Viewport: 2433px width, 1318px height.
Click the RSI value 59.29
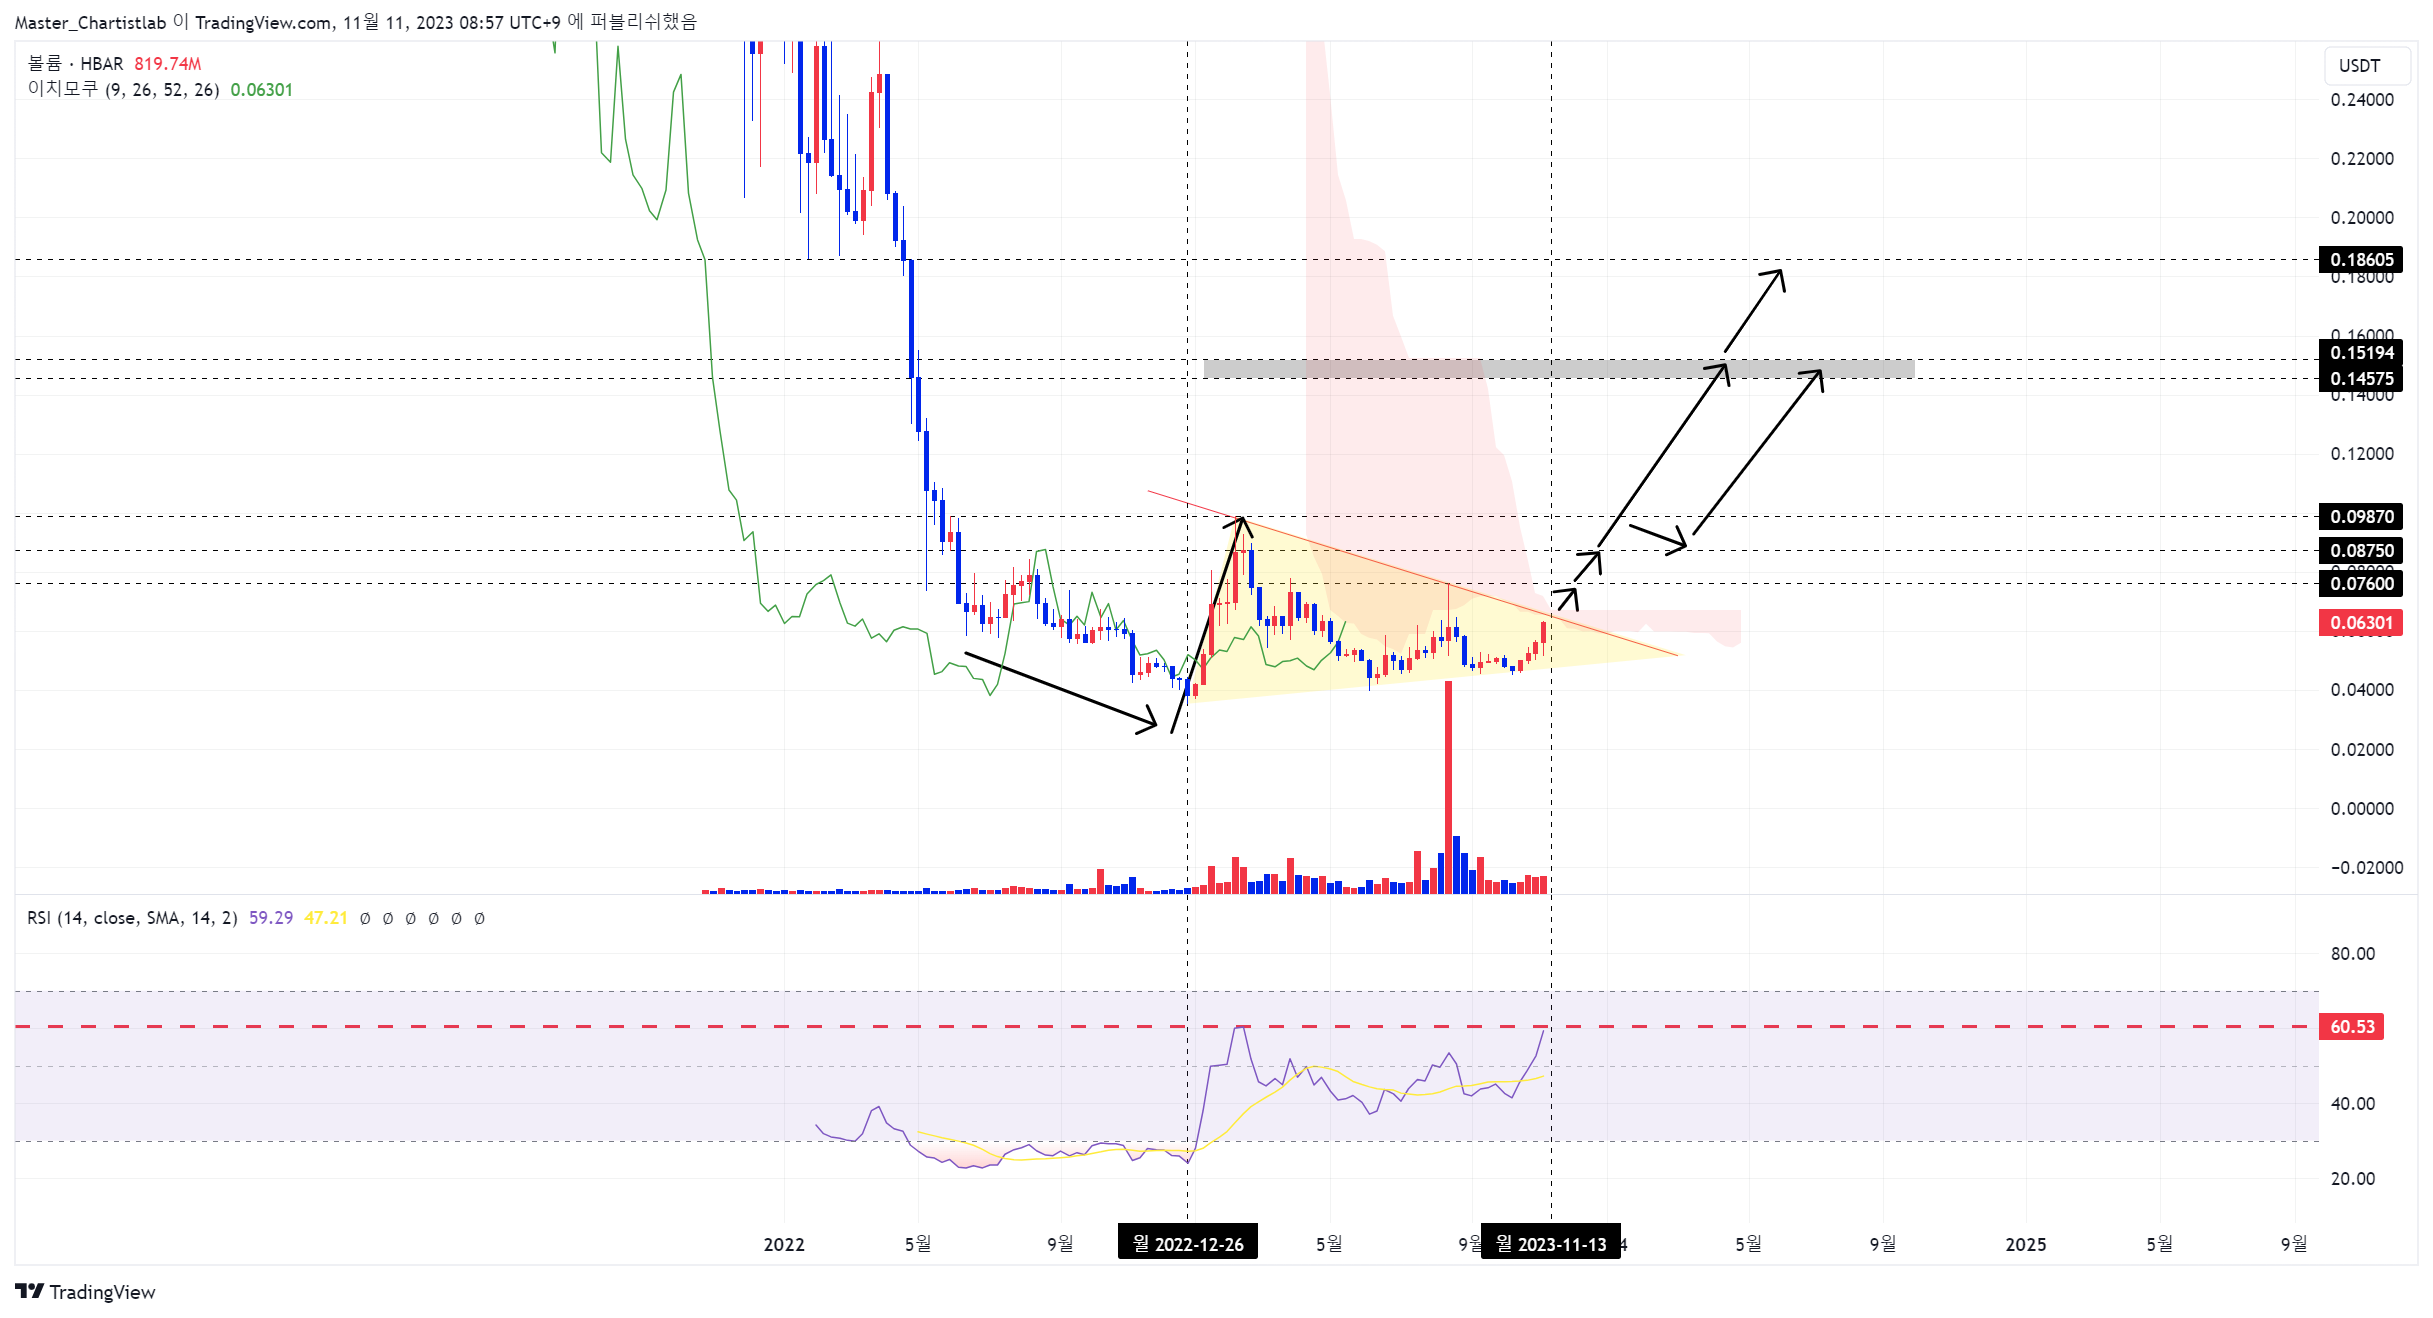point(271,917)
